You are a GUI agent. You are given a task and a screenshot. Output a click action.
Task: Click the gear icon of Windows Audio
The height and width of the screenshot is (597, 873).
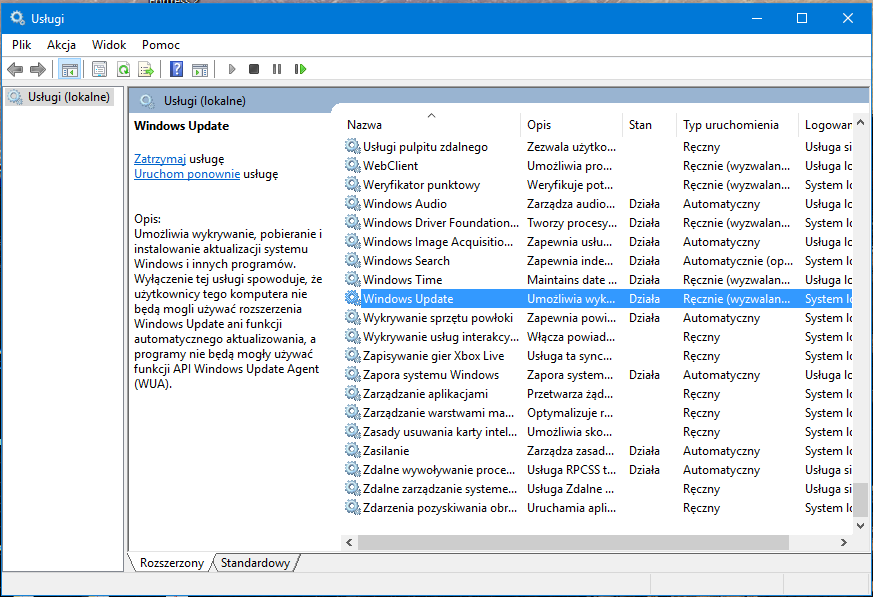coord(352,203)
